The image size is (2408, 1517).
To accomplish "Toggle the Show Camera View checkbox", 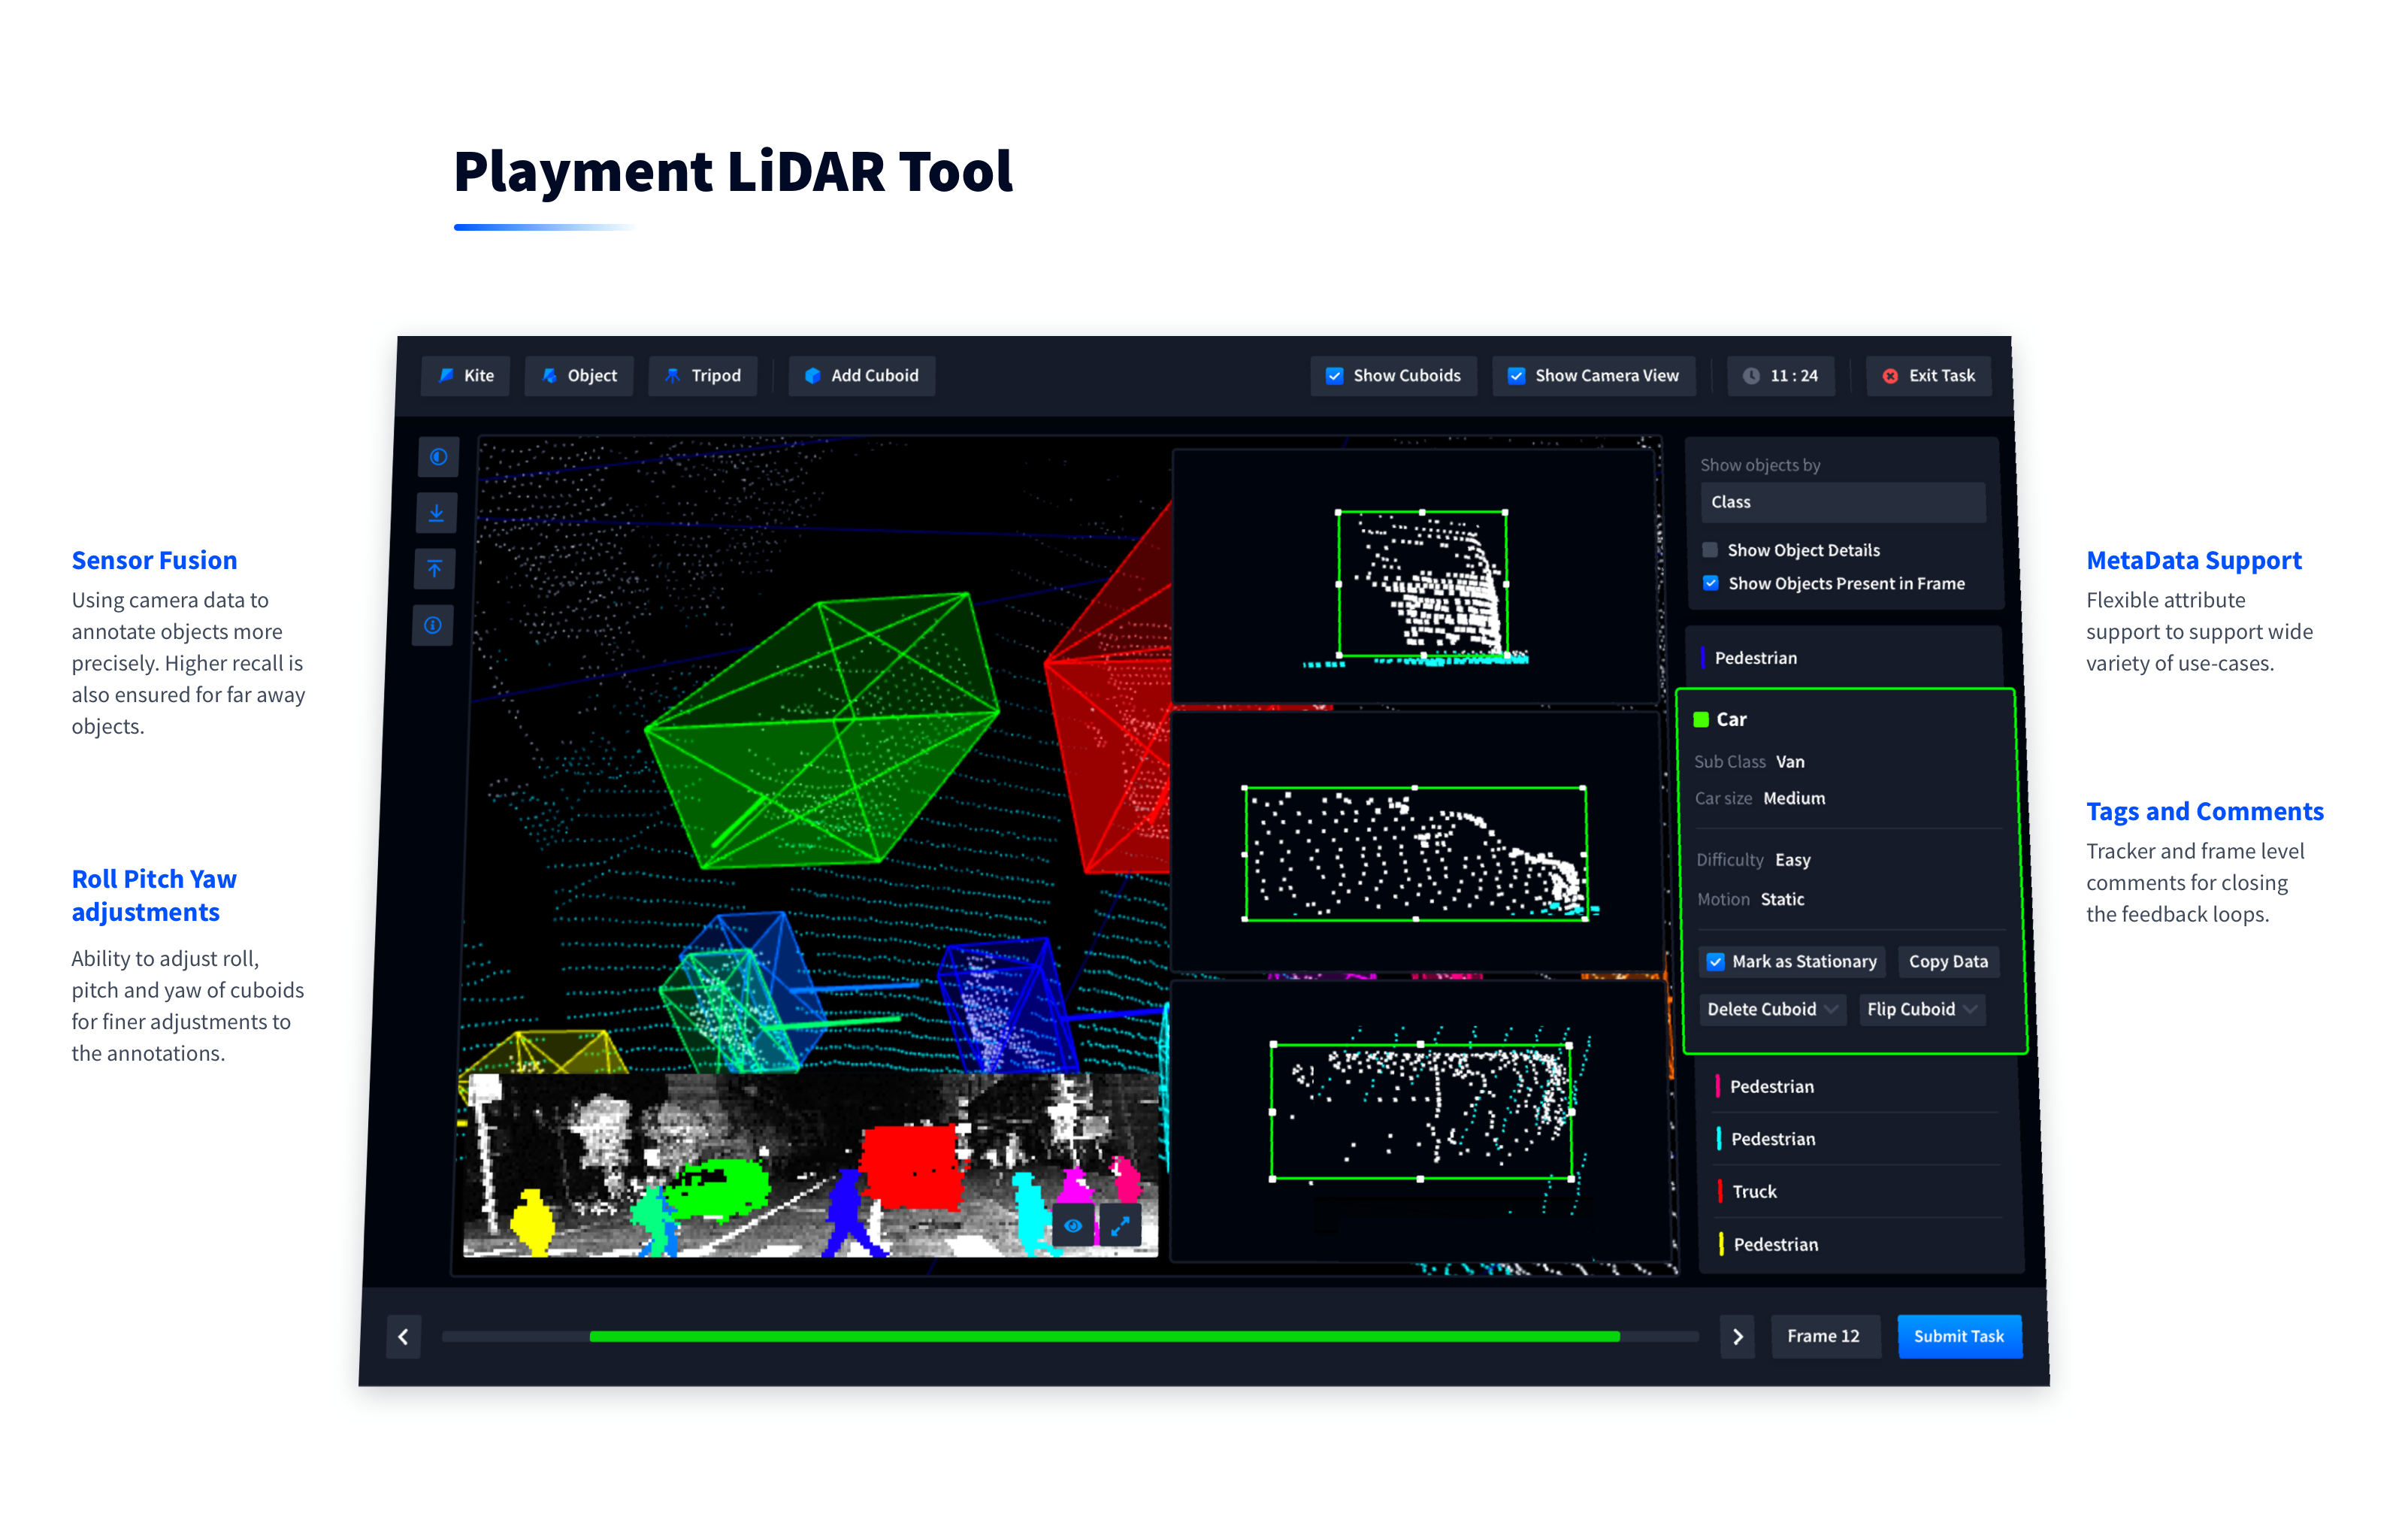I will pyautogui.click(x=1516, y=376).
